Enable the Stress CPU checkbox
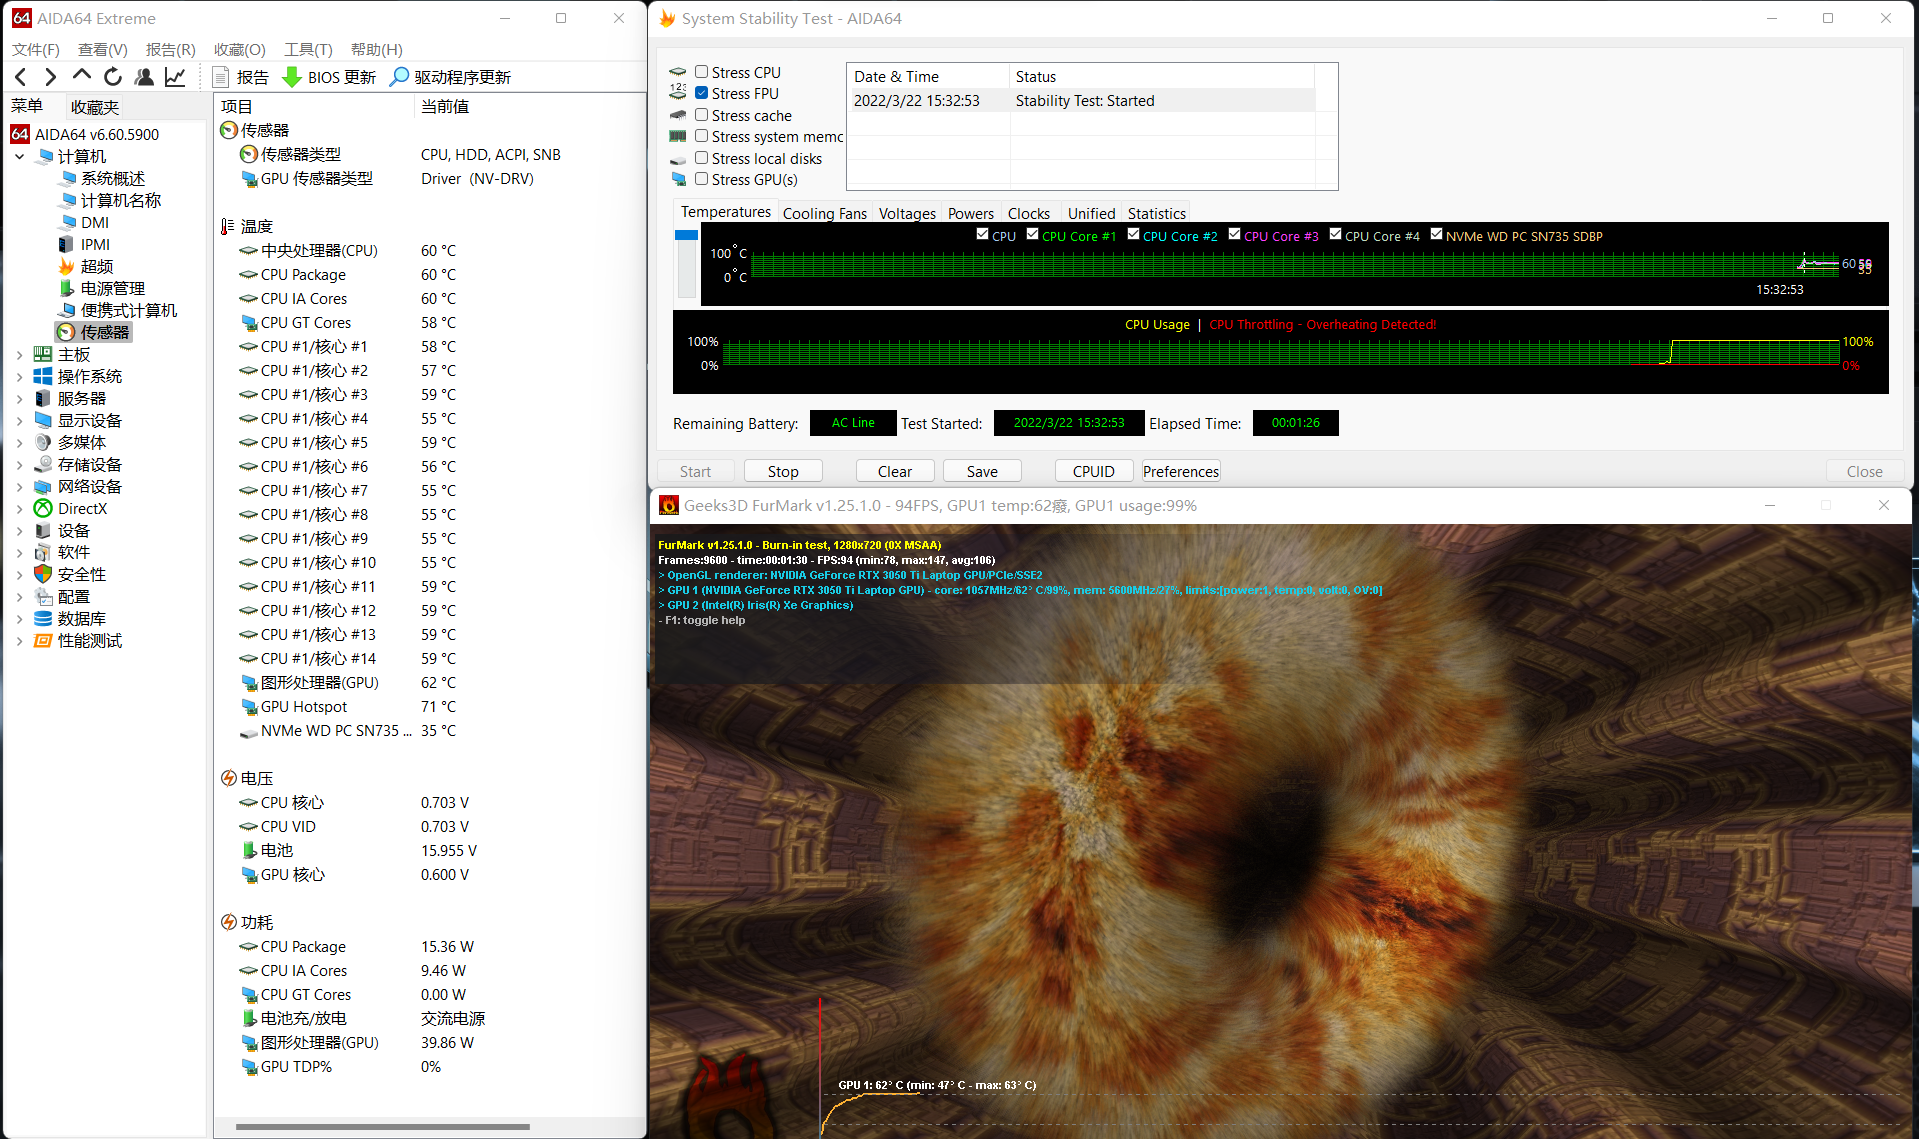The image size is (1919, 1139). click(x=702, y=72)
